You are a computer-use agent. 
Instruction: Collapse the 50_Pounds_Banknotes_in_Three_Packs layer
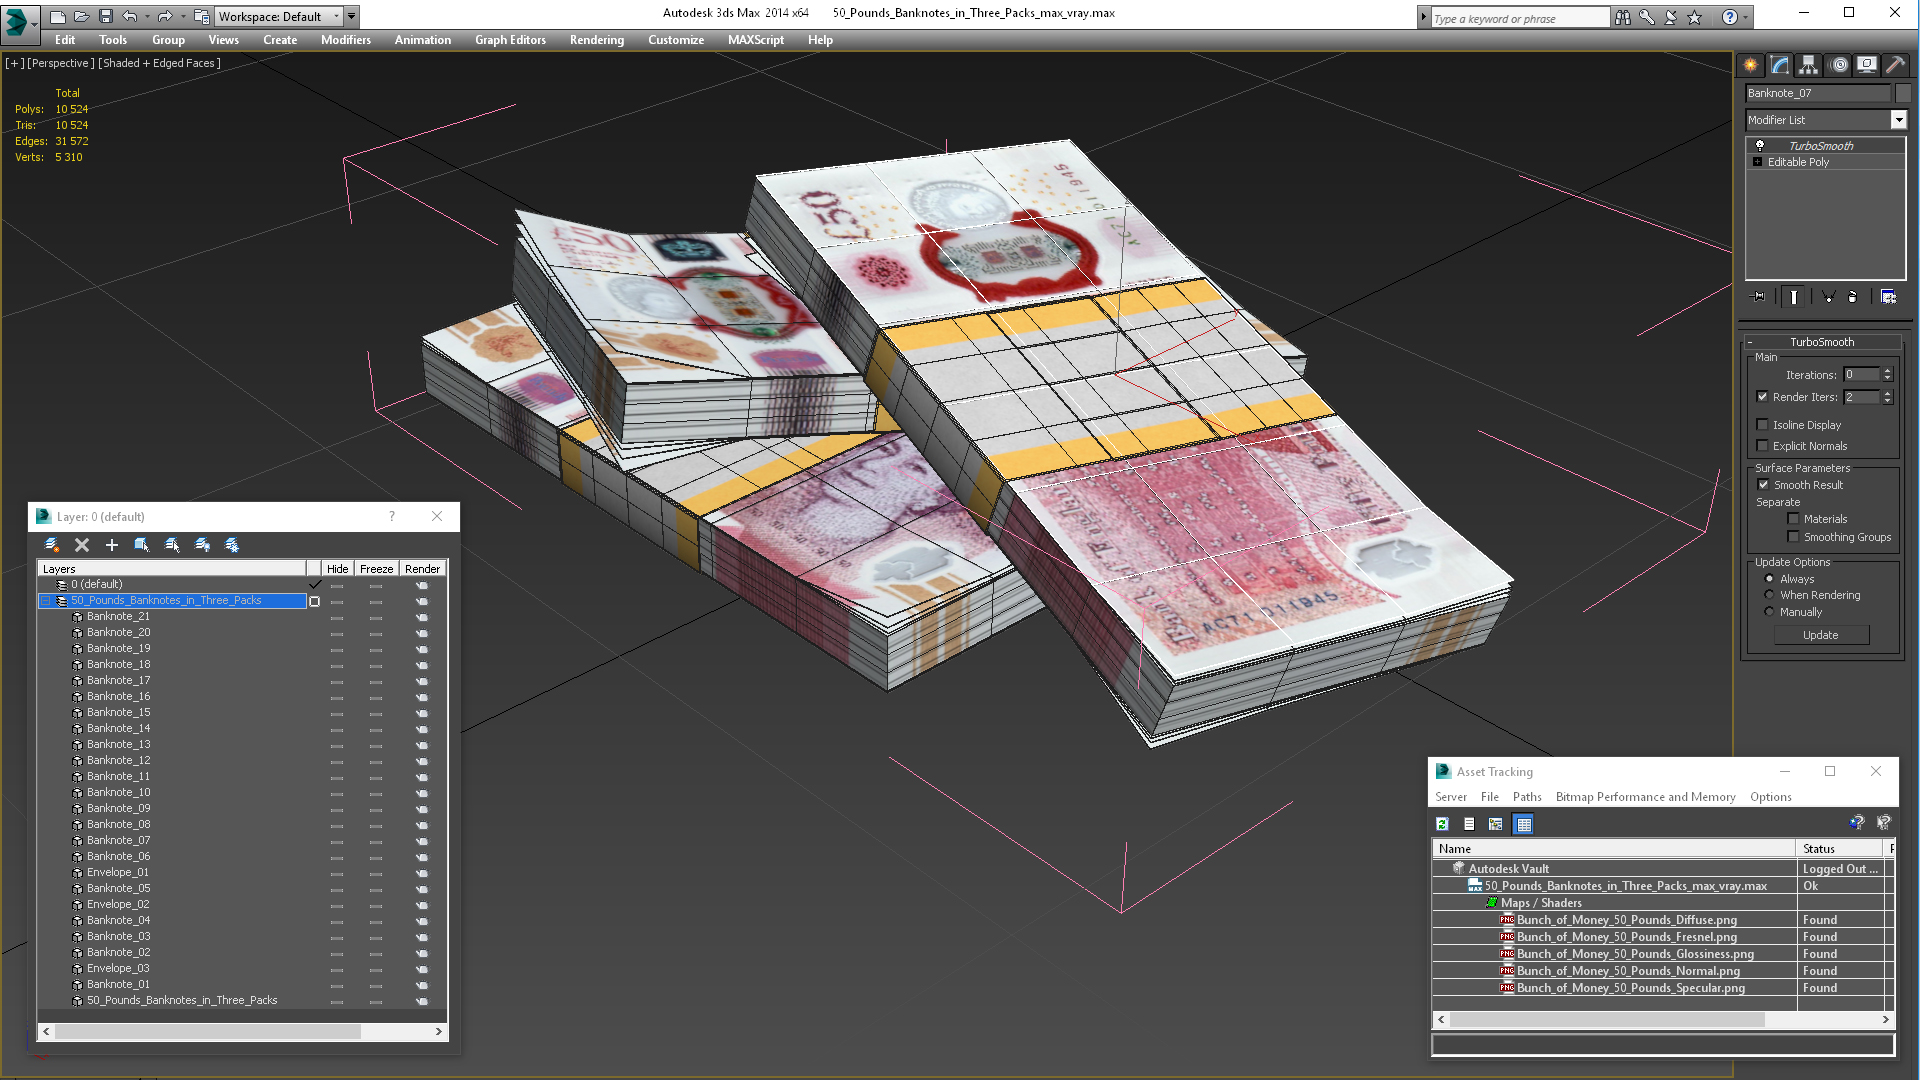tap(46, 601)
